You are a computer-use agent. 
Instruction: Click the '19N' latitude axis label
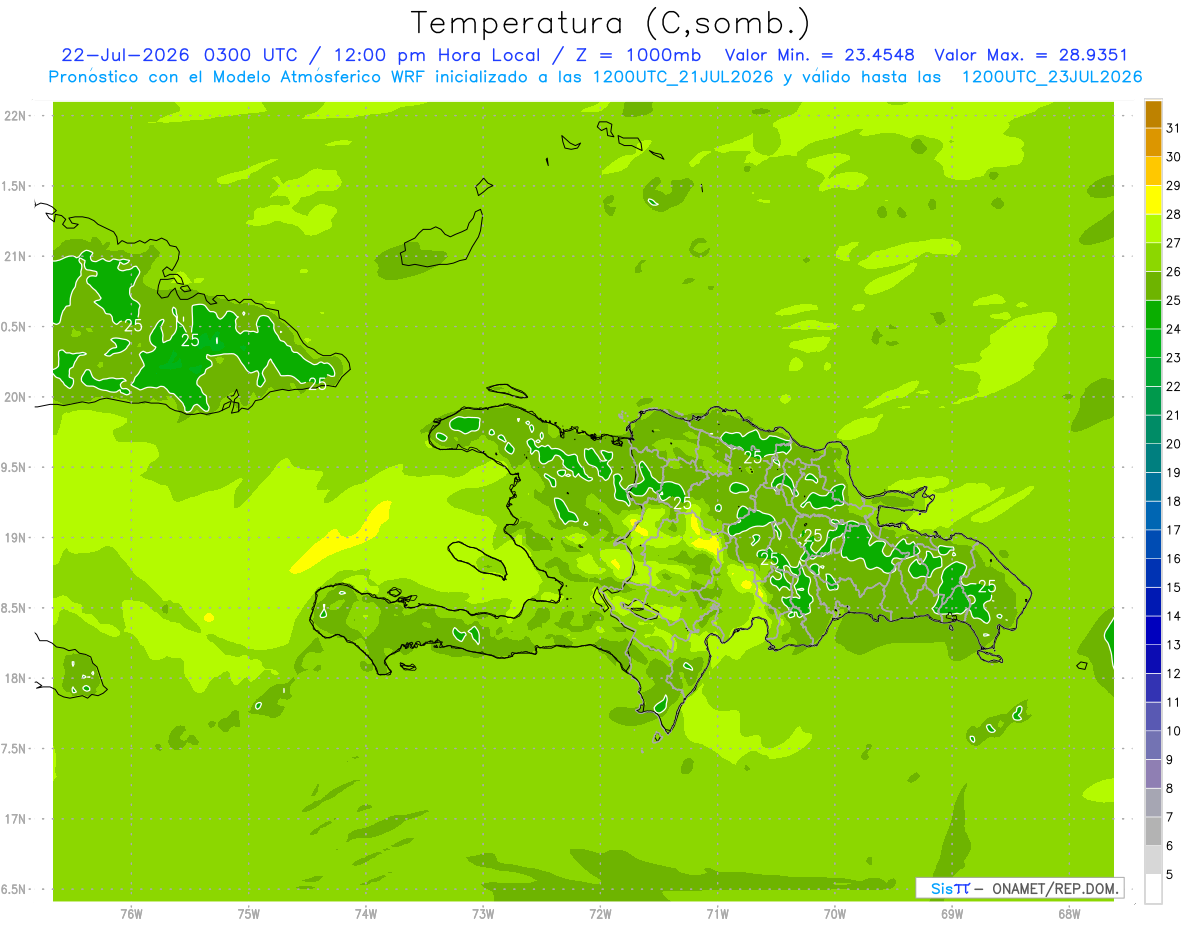[x=15, y=537]
